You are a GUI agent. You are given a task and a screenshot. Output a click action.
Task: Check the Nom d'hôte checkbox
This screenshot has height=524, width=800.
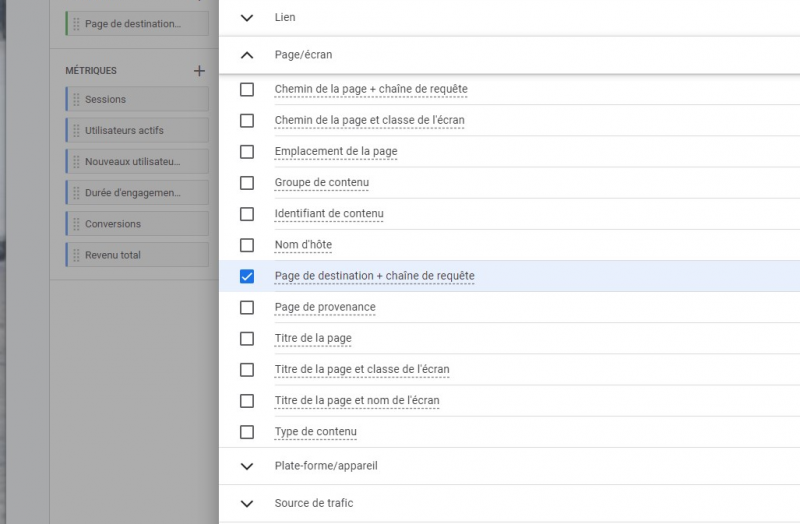[247, 245]
